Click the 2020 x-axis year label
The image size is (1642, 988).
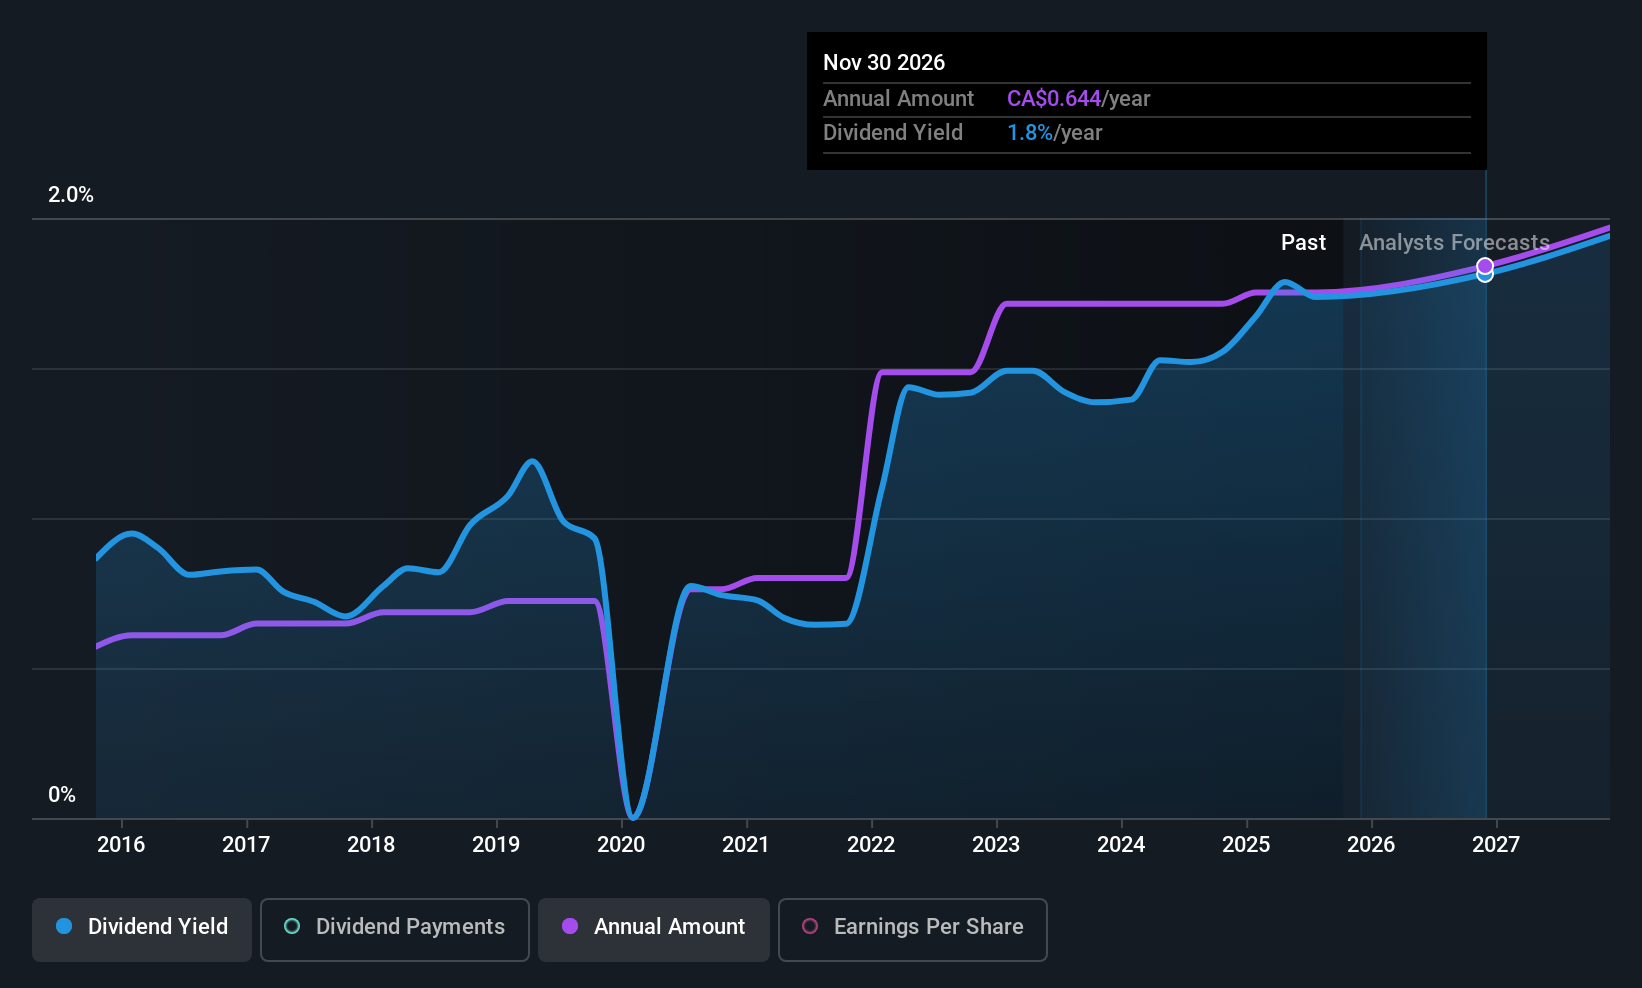[x=621, y=845]
